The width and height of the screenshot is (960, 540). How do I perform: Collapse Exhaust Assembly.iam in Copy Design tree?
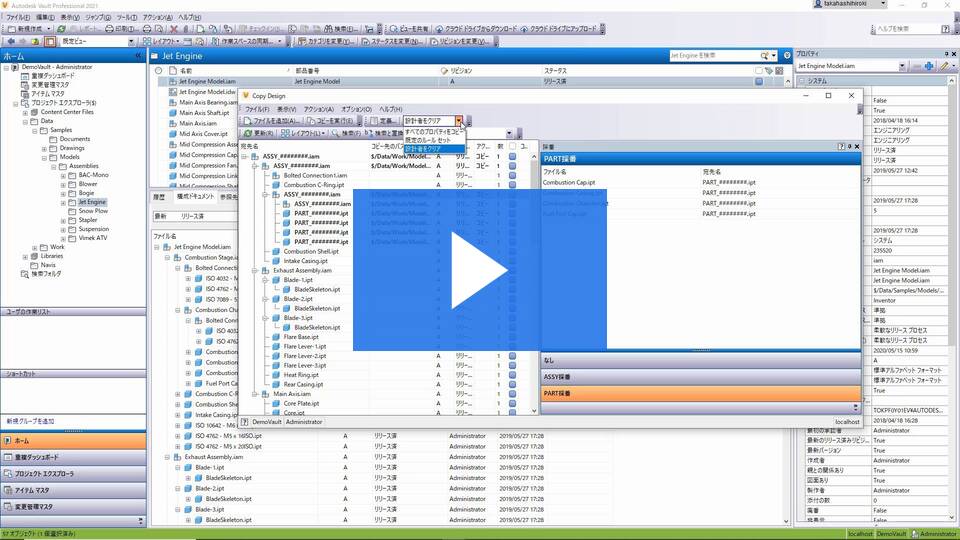pyautogui.click(x=254, y=270)
